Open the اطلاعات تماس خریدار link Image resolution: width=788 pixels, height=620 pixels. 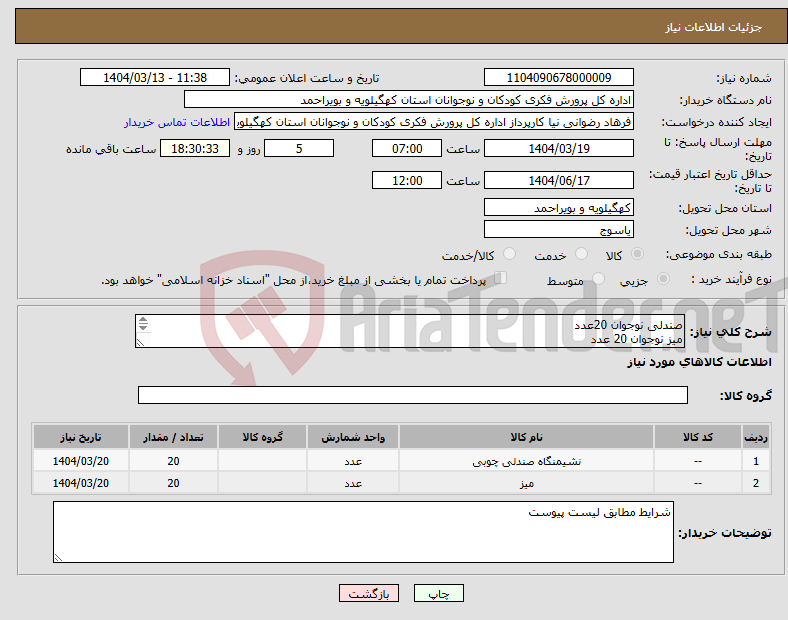pyautogui.click(x=177, y=122)
